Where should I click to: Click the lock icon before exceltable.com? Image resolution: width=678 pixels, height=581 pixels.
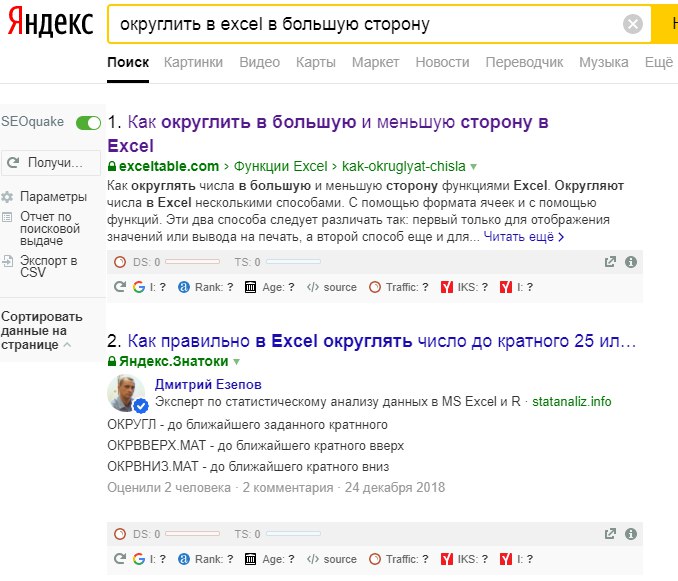[112, 166]
